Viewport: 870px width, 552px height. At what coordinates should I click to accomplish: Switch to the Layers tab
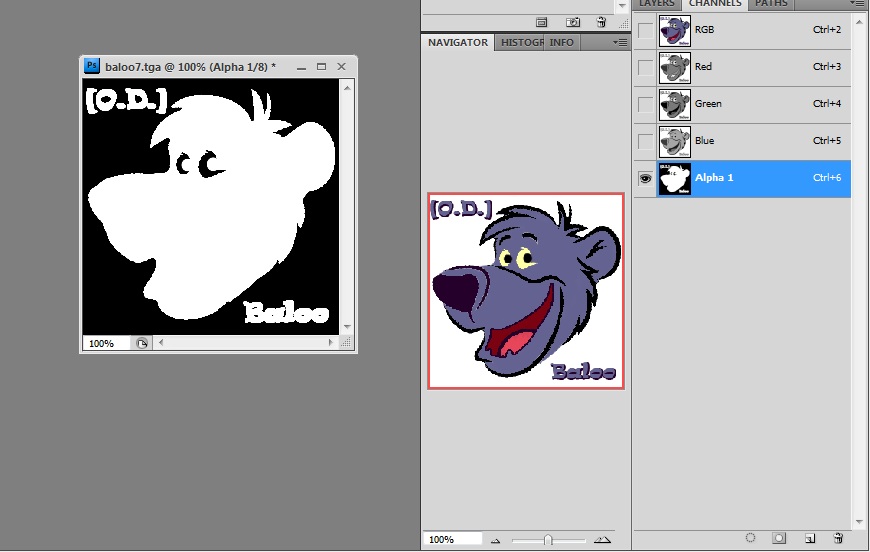(x=657, y=4)
